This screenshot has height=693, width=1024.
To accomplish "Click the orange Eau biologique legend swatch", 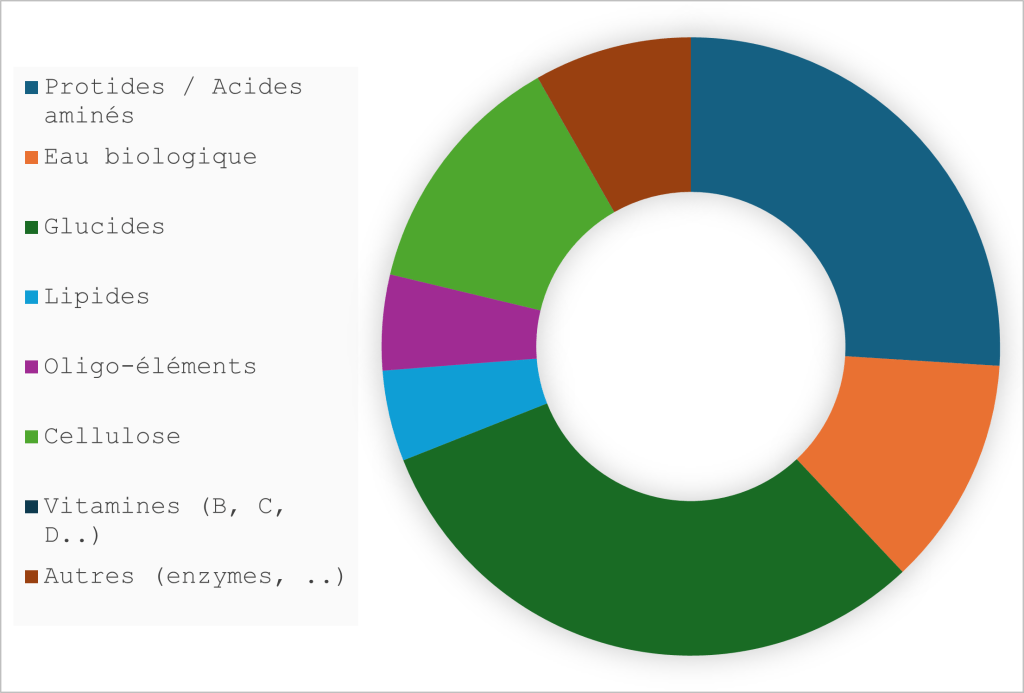I will pos(33,158).
